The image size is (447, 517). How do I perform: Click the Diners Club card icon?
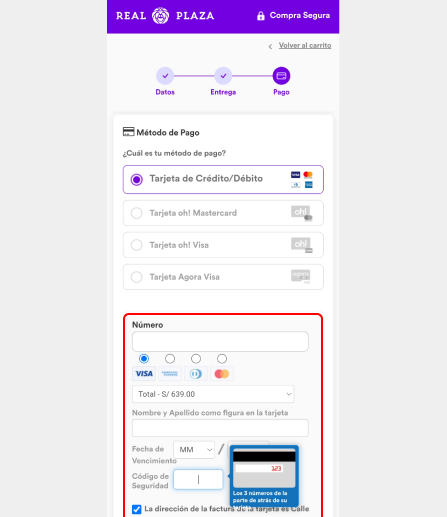point(196,374)
